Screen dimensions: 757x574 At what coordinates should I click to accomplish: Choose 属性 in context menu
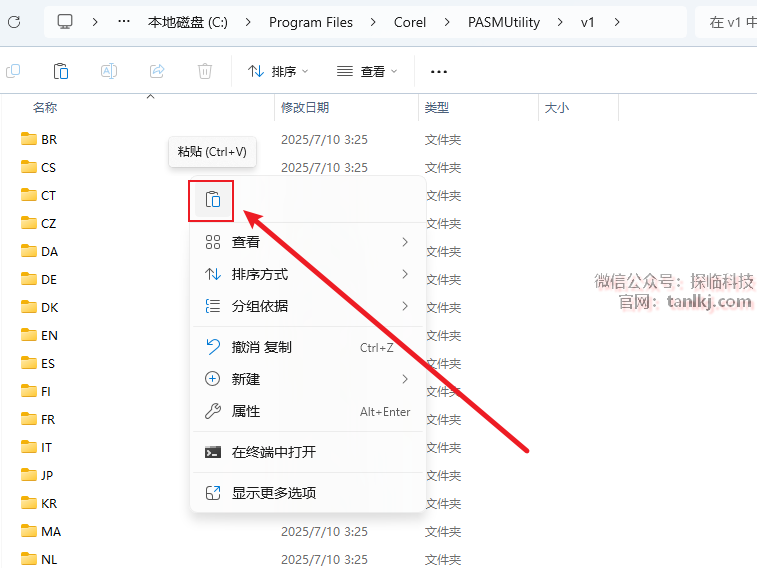pyautogui.click(x=308, y=411)
